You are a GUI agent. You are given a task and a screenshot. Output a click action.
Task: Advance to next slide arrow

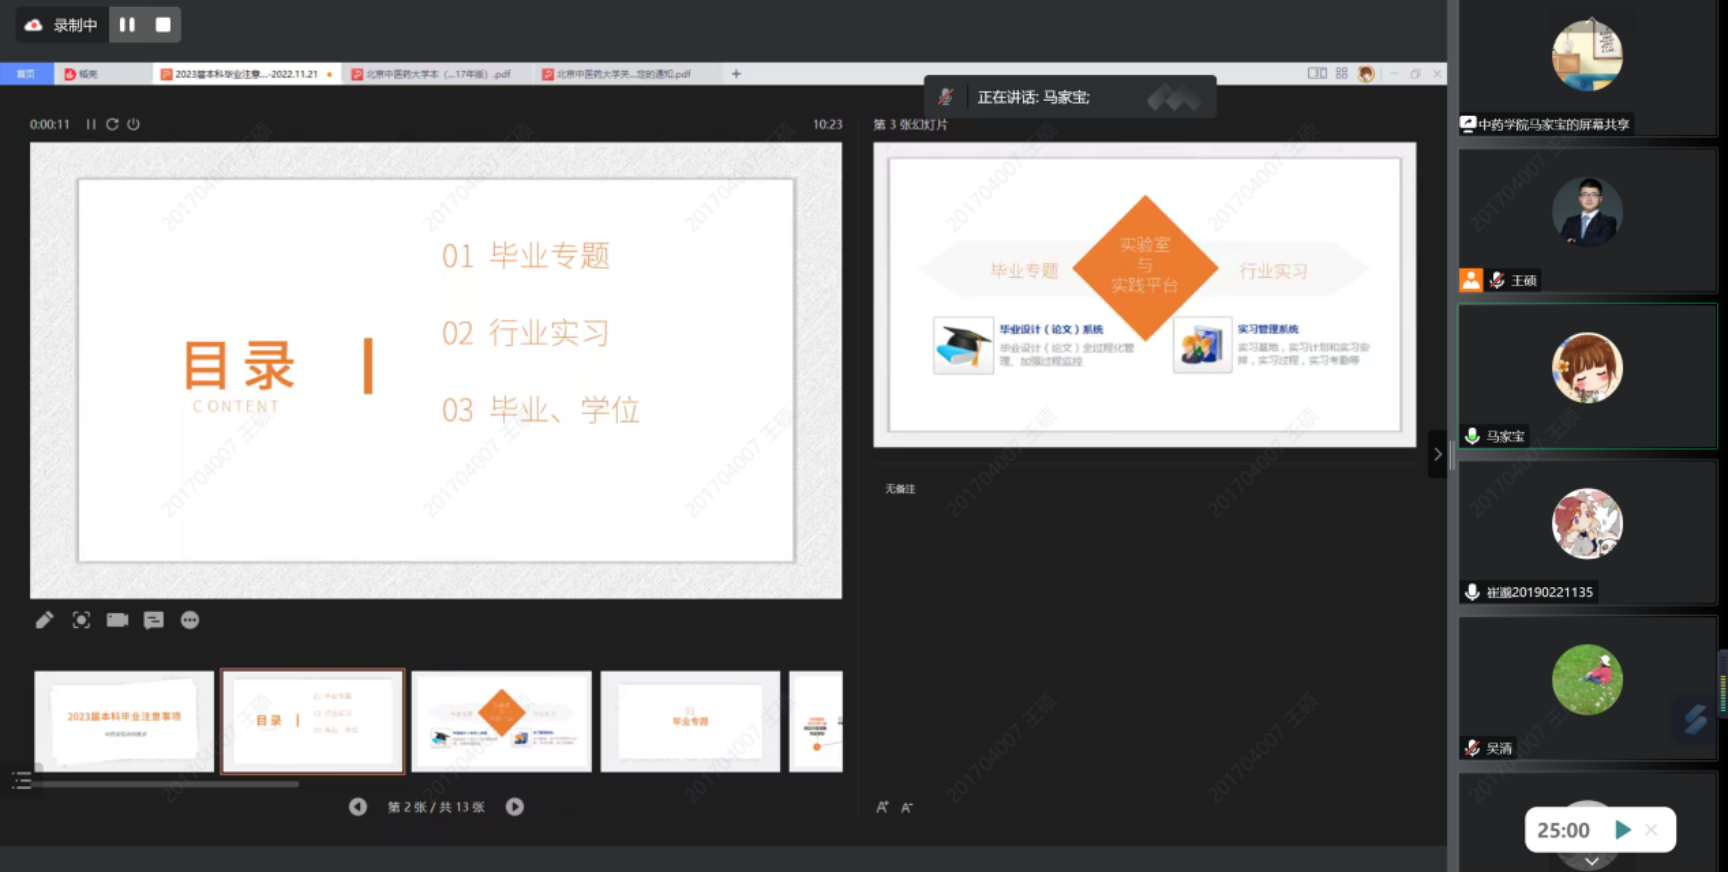pyautogui.click(x=515, y=807)
